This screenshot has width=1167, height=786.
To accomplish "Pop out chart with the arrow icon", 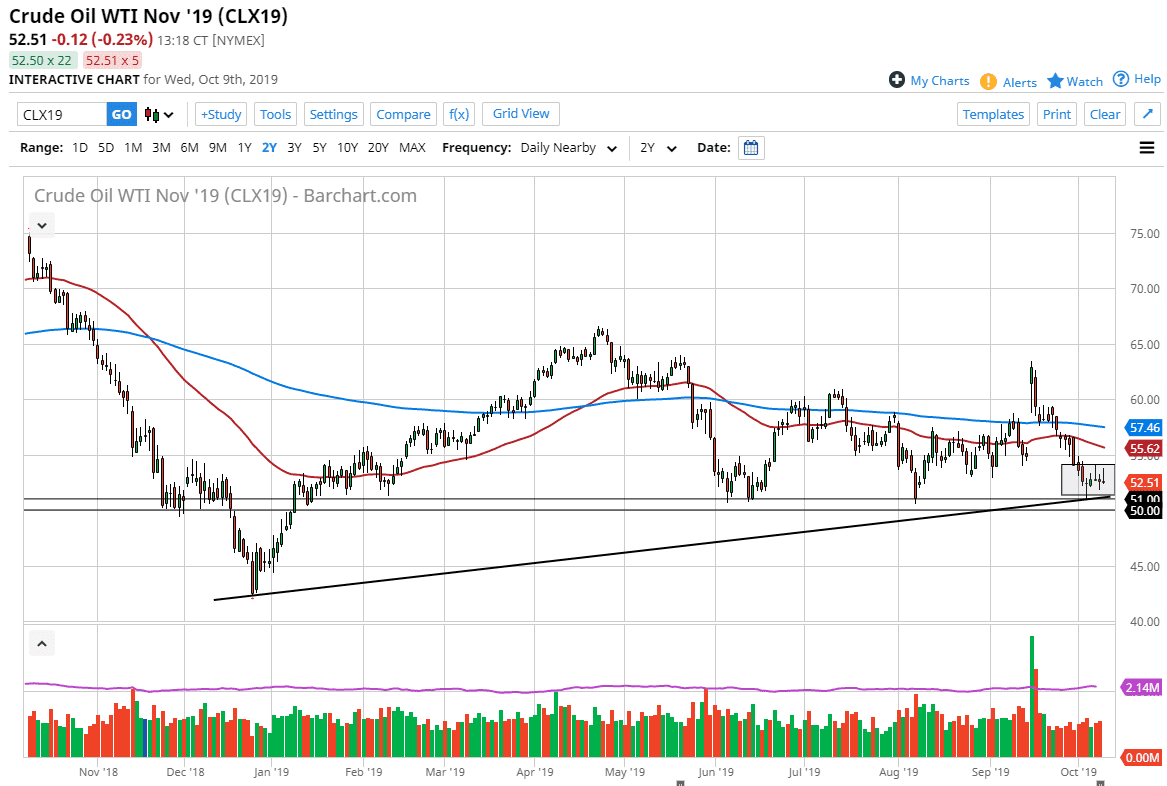I will click(x=1147, y=114).
